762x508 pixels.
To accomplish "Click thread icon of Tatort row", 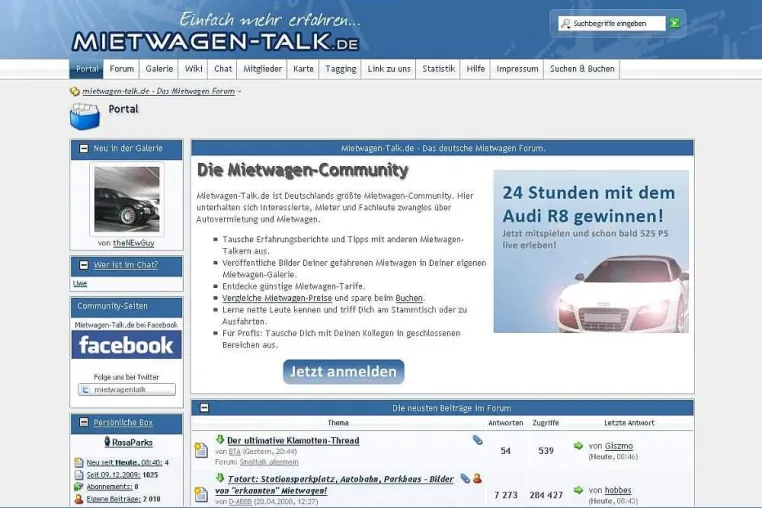I will tap(201, 494).
